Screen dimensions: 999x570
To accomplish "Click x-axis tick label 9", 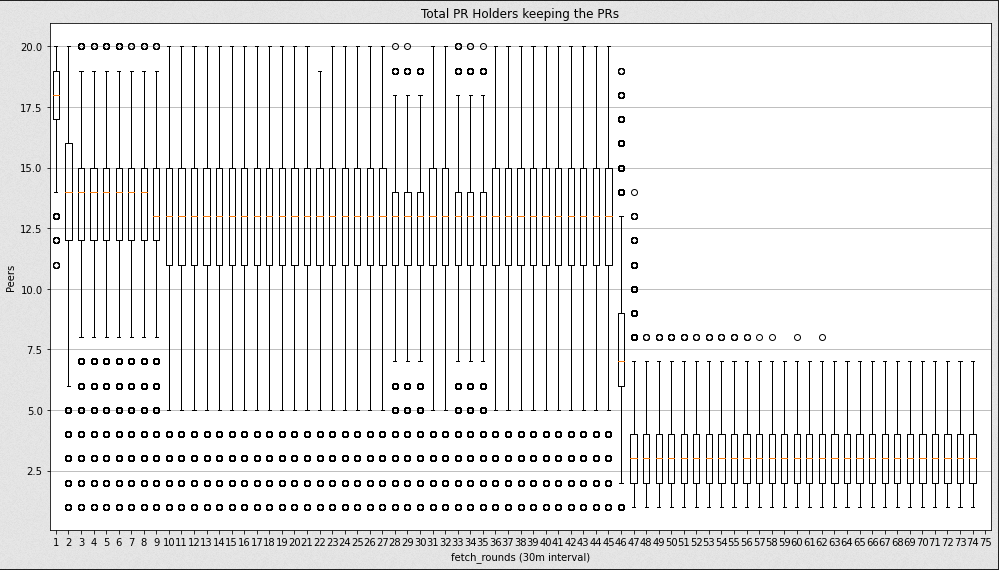I will coord(157,542).
